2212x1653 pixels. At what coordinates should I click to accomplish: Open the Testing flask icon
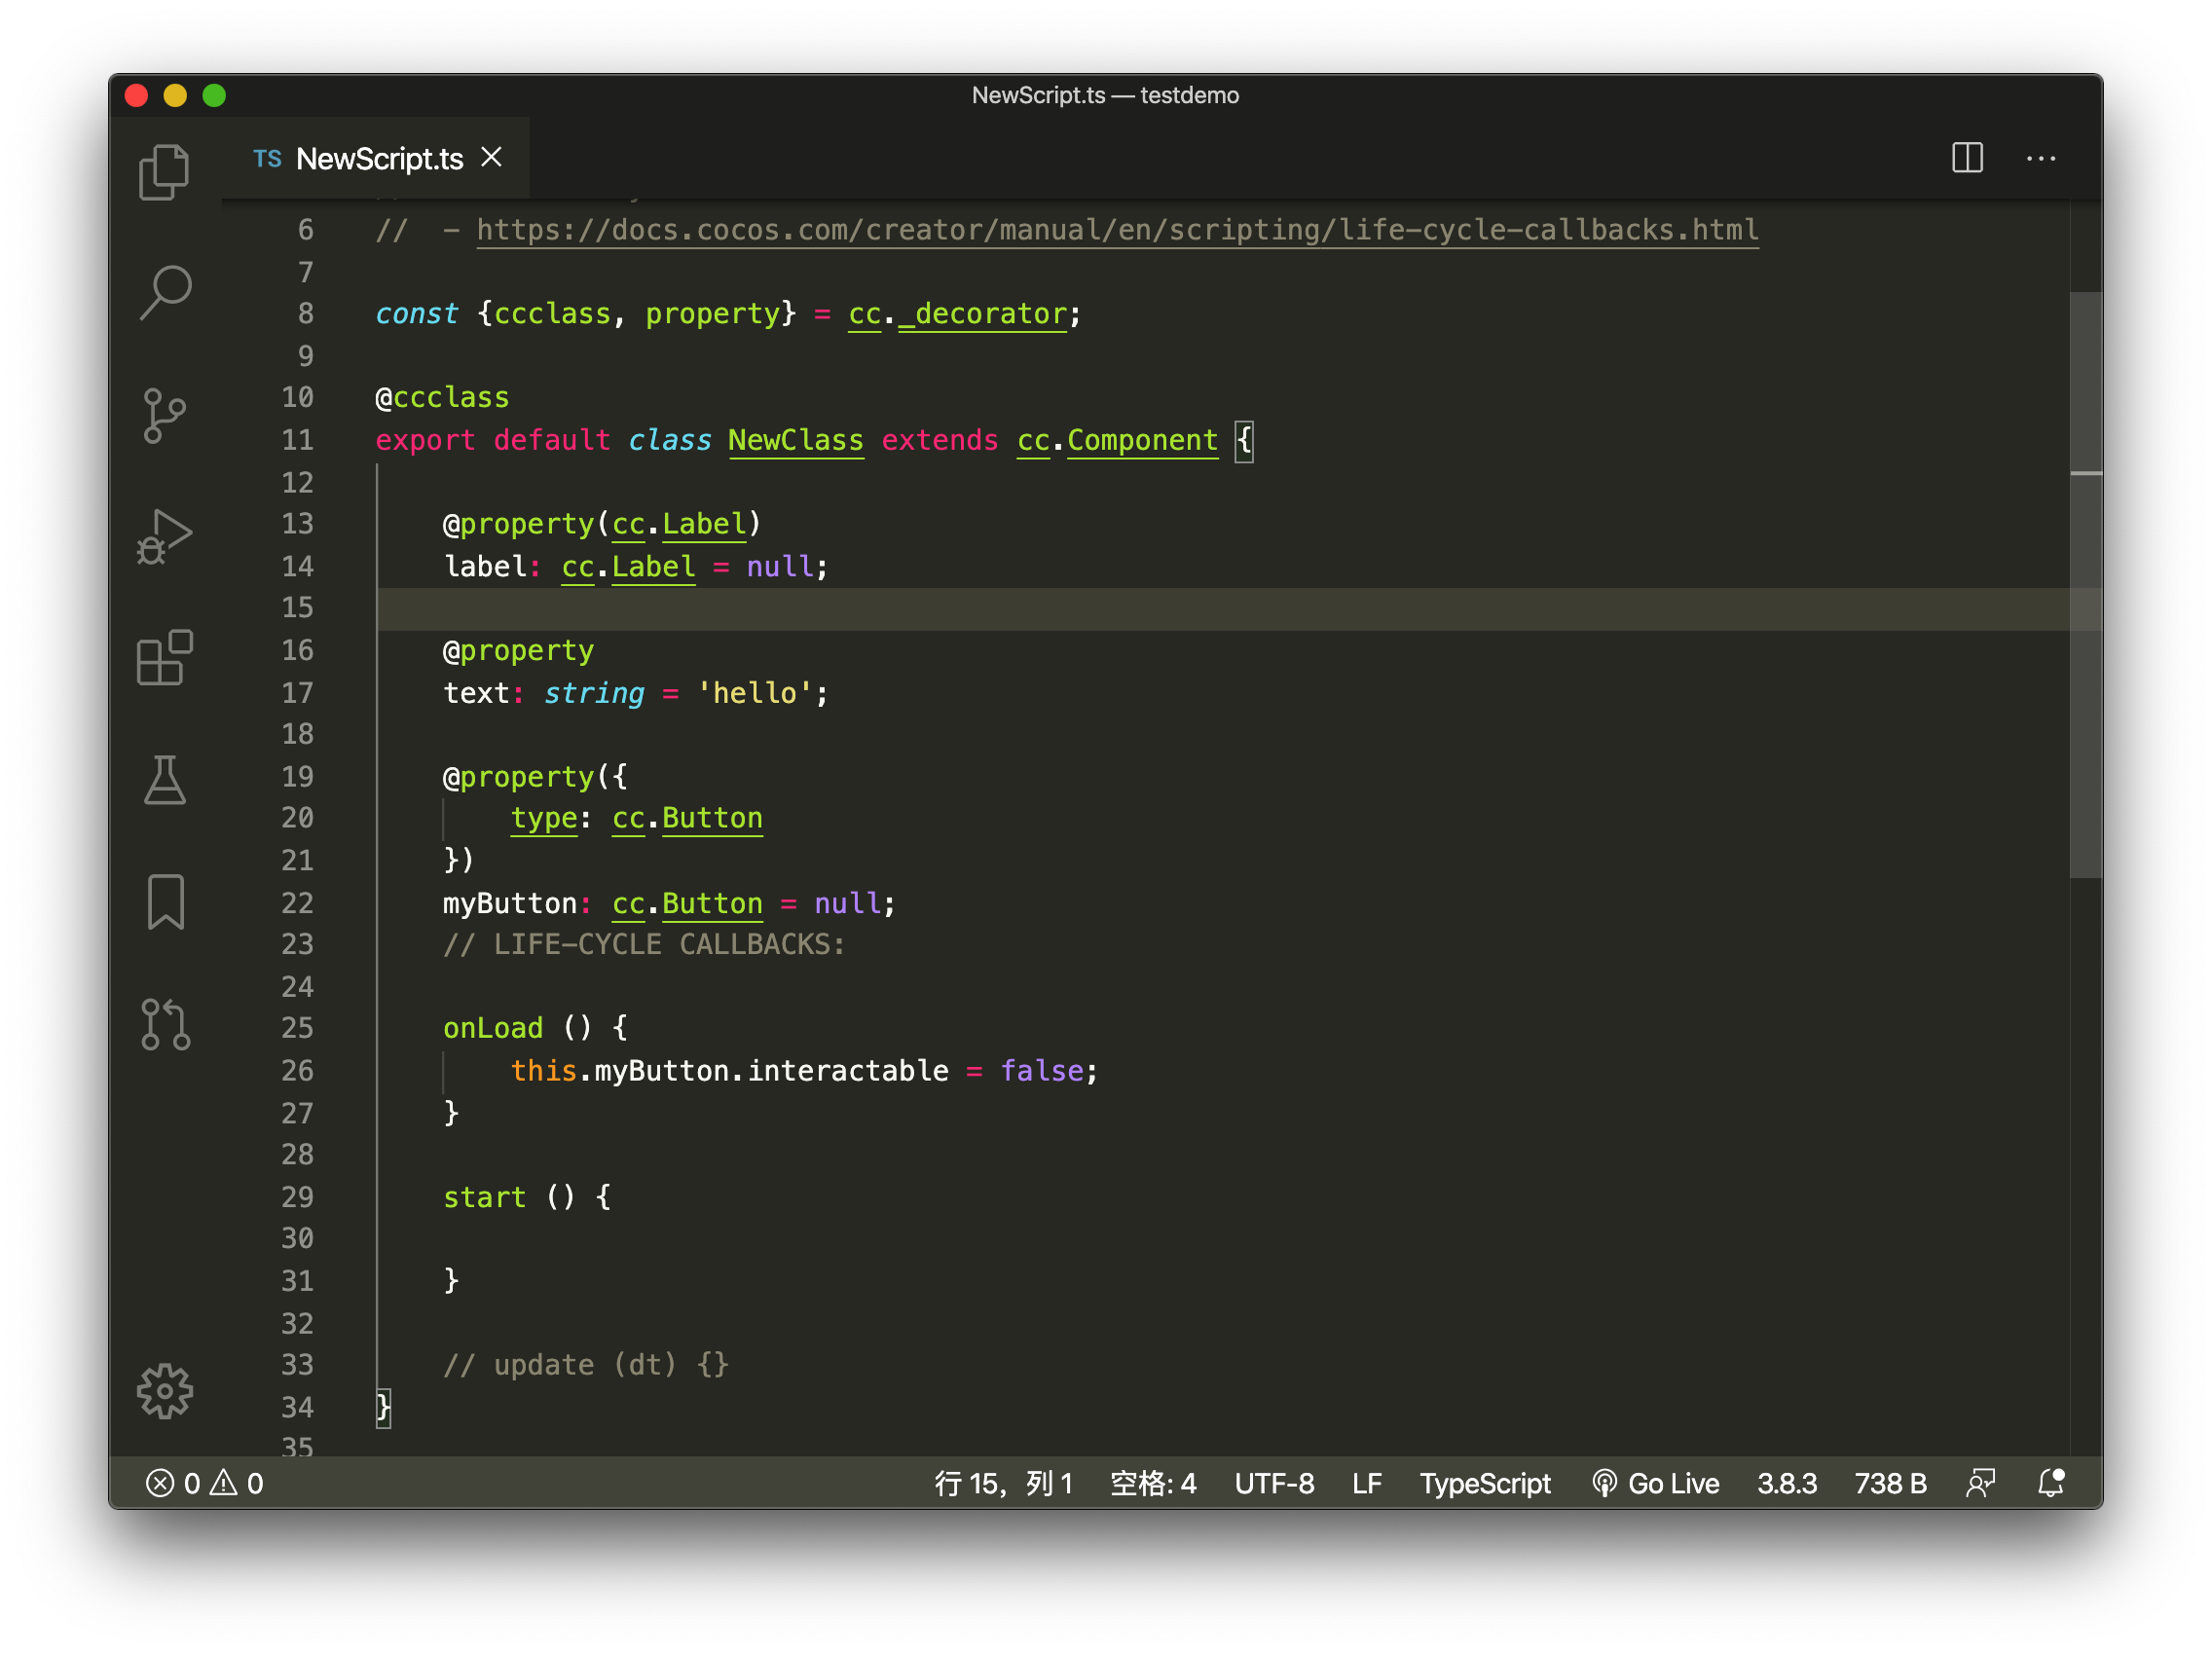tap(164, 780)
